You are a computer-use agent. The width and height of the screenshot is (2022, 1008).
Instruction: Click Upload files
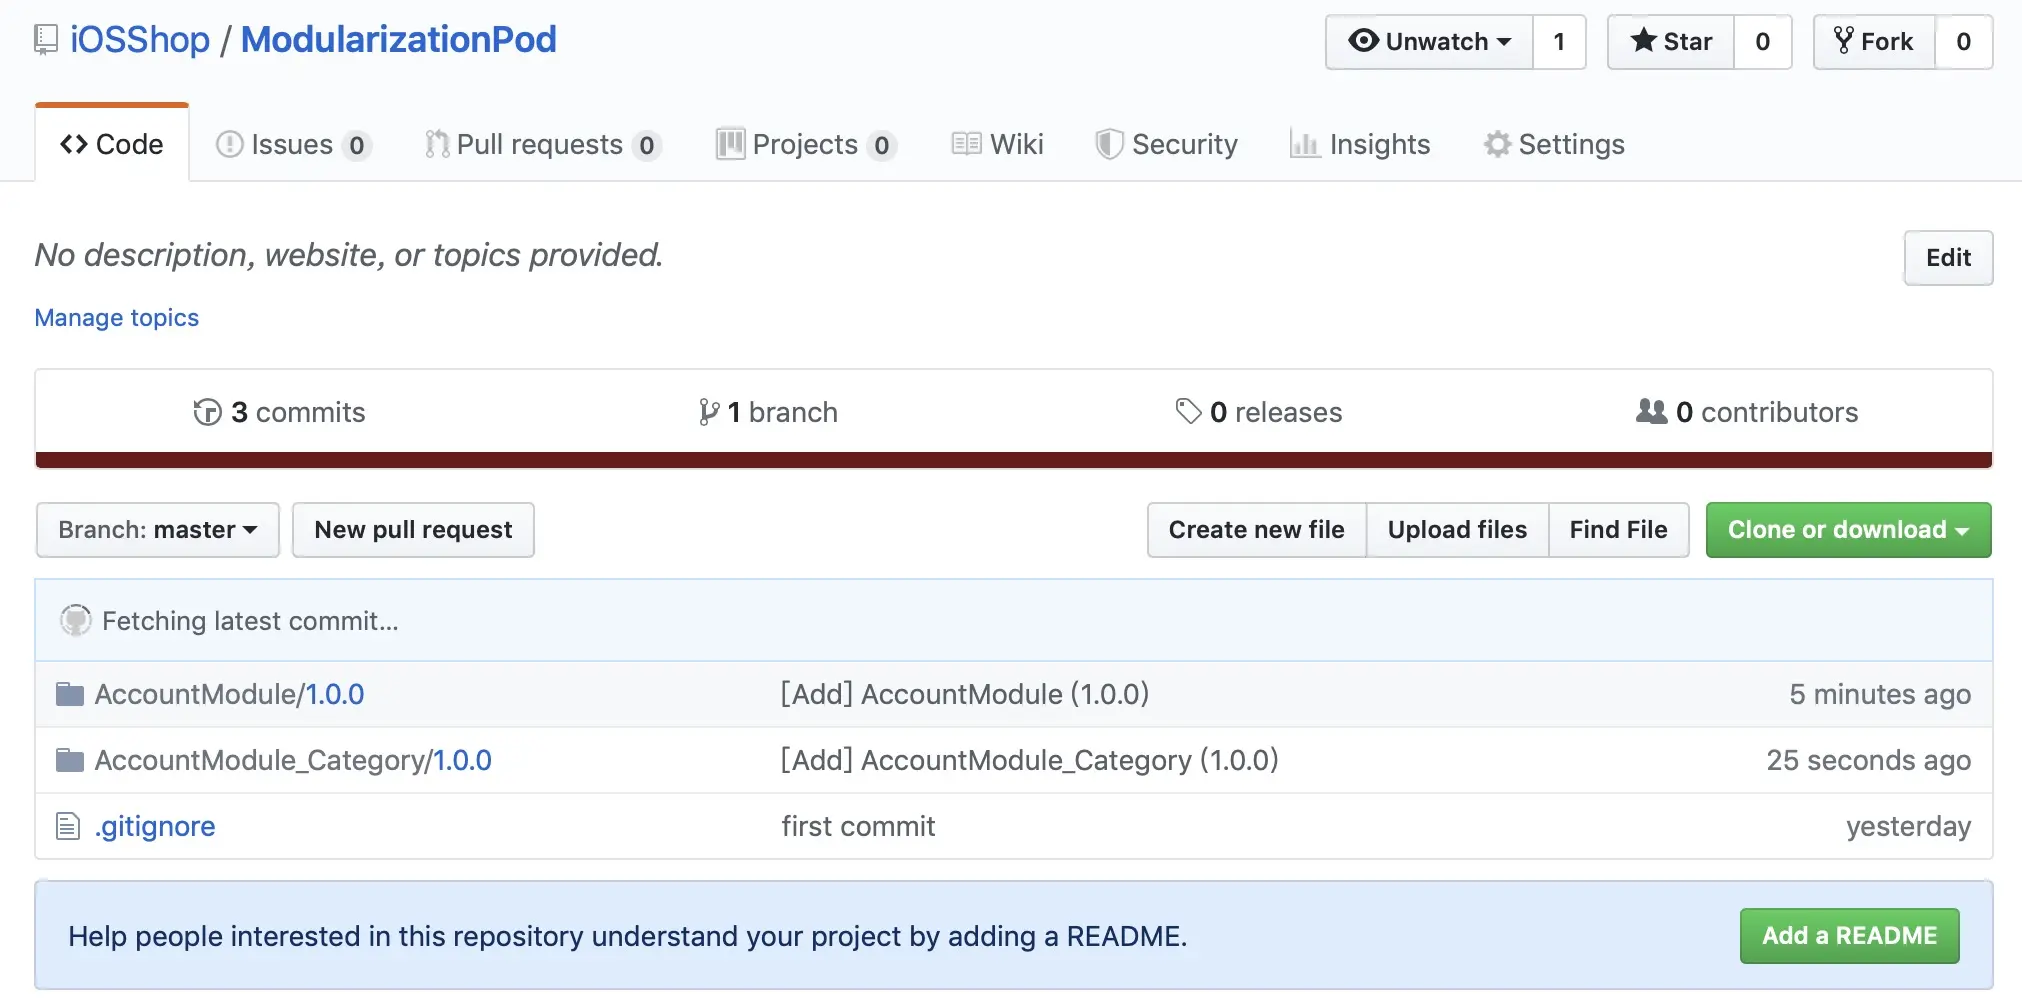(1457, 530)
